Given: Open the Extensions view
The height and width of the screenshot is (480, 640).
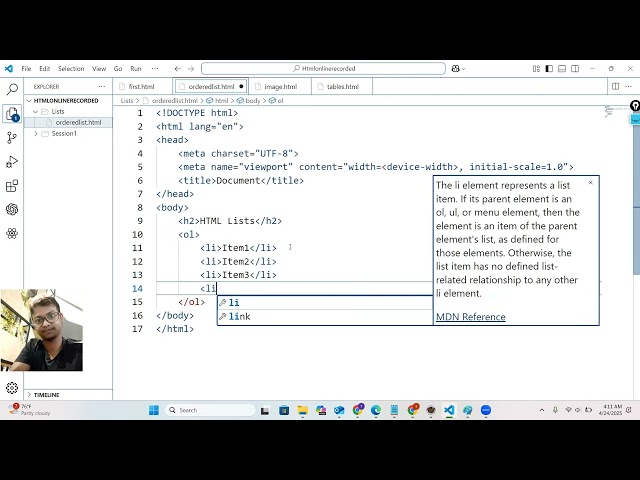Looking at the screenshot, I should 12,186.
